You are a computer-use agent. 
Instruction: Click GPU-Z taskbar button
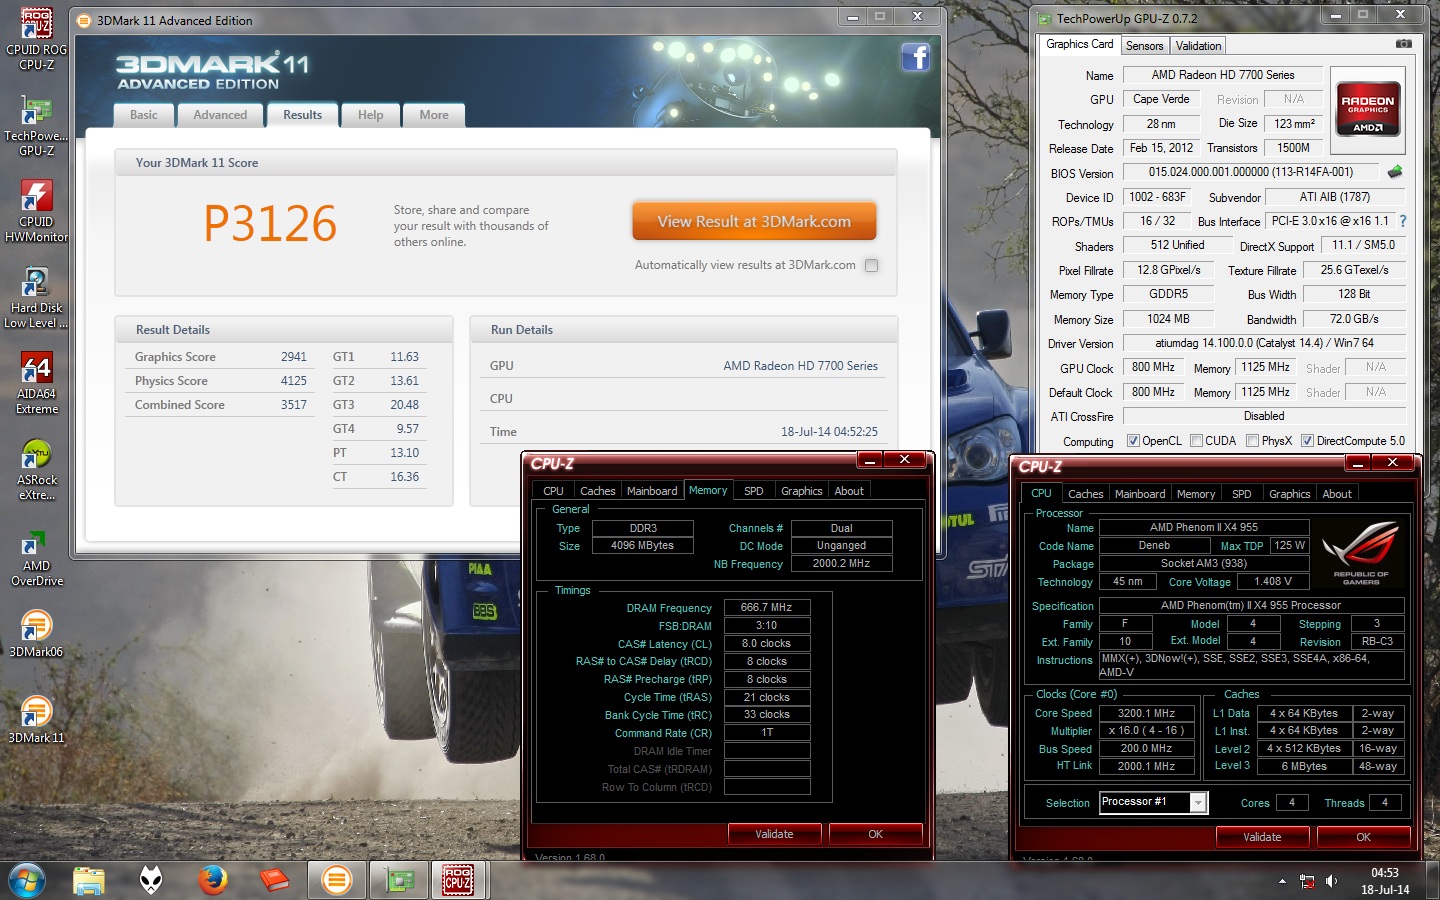pos(399,880)
